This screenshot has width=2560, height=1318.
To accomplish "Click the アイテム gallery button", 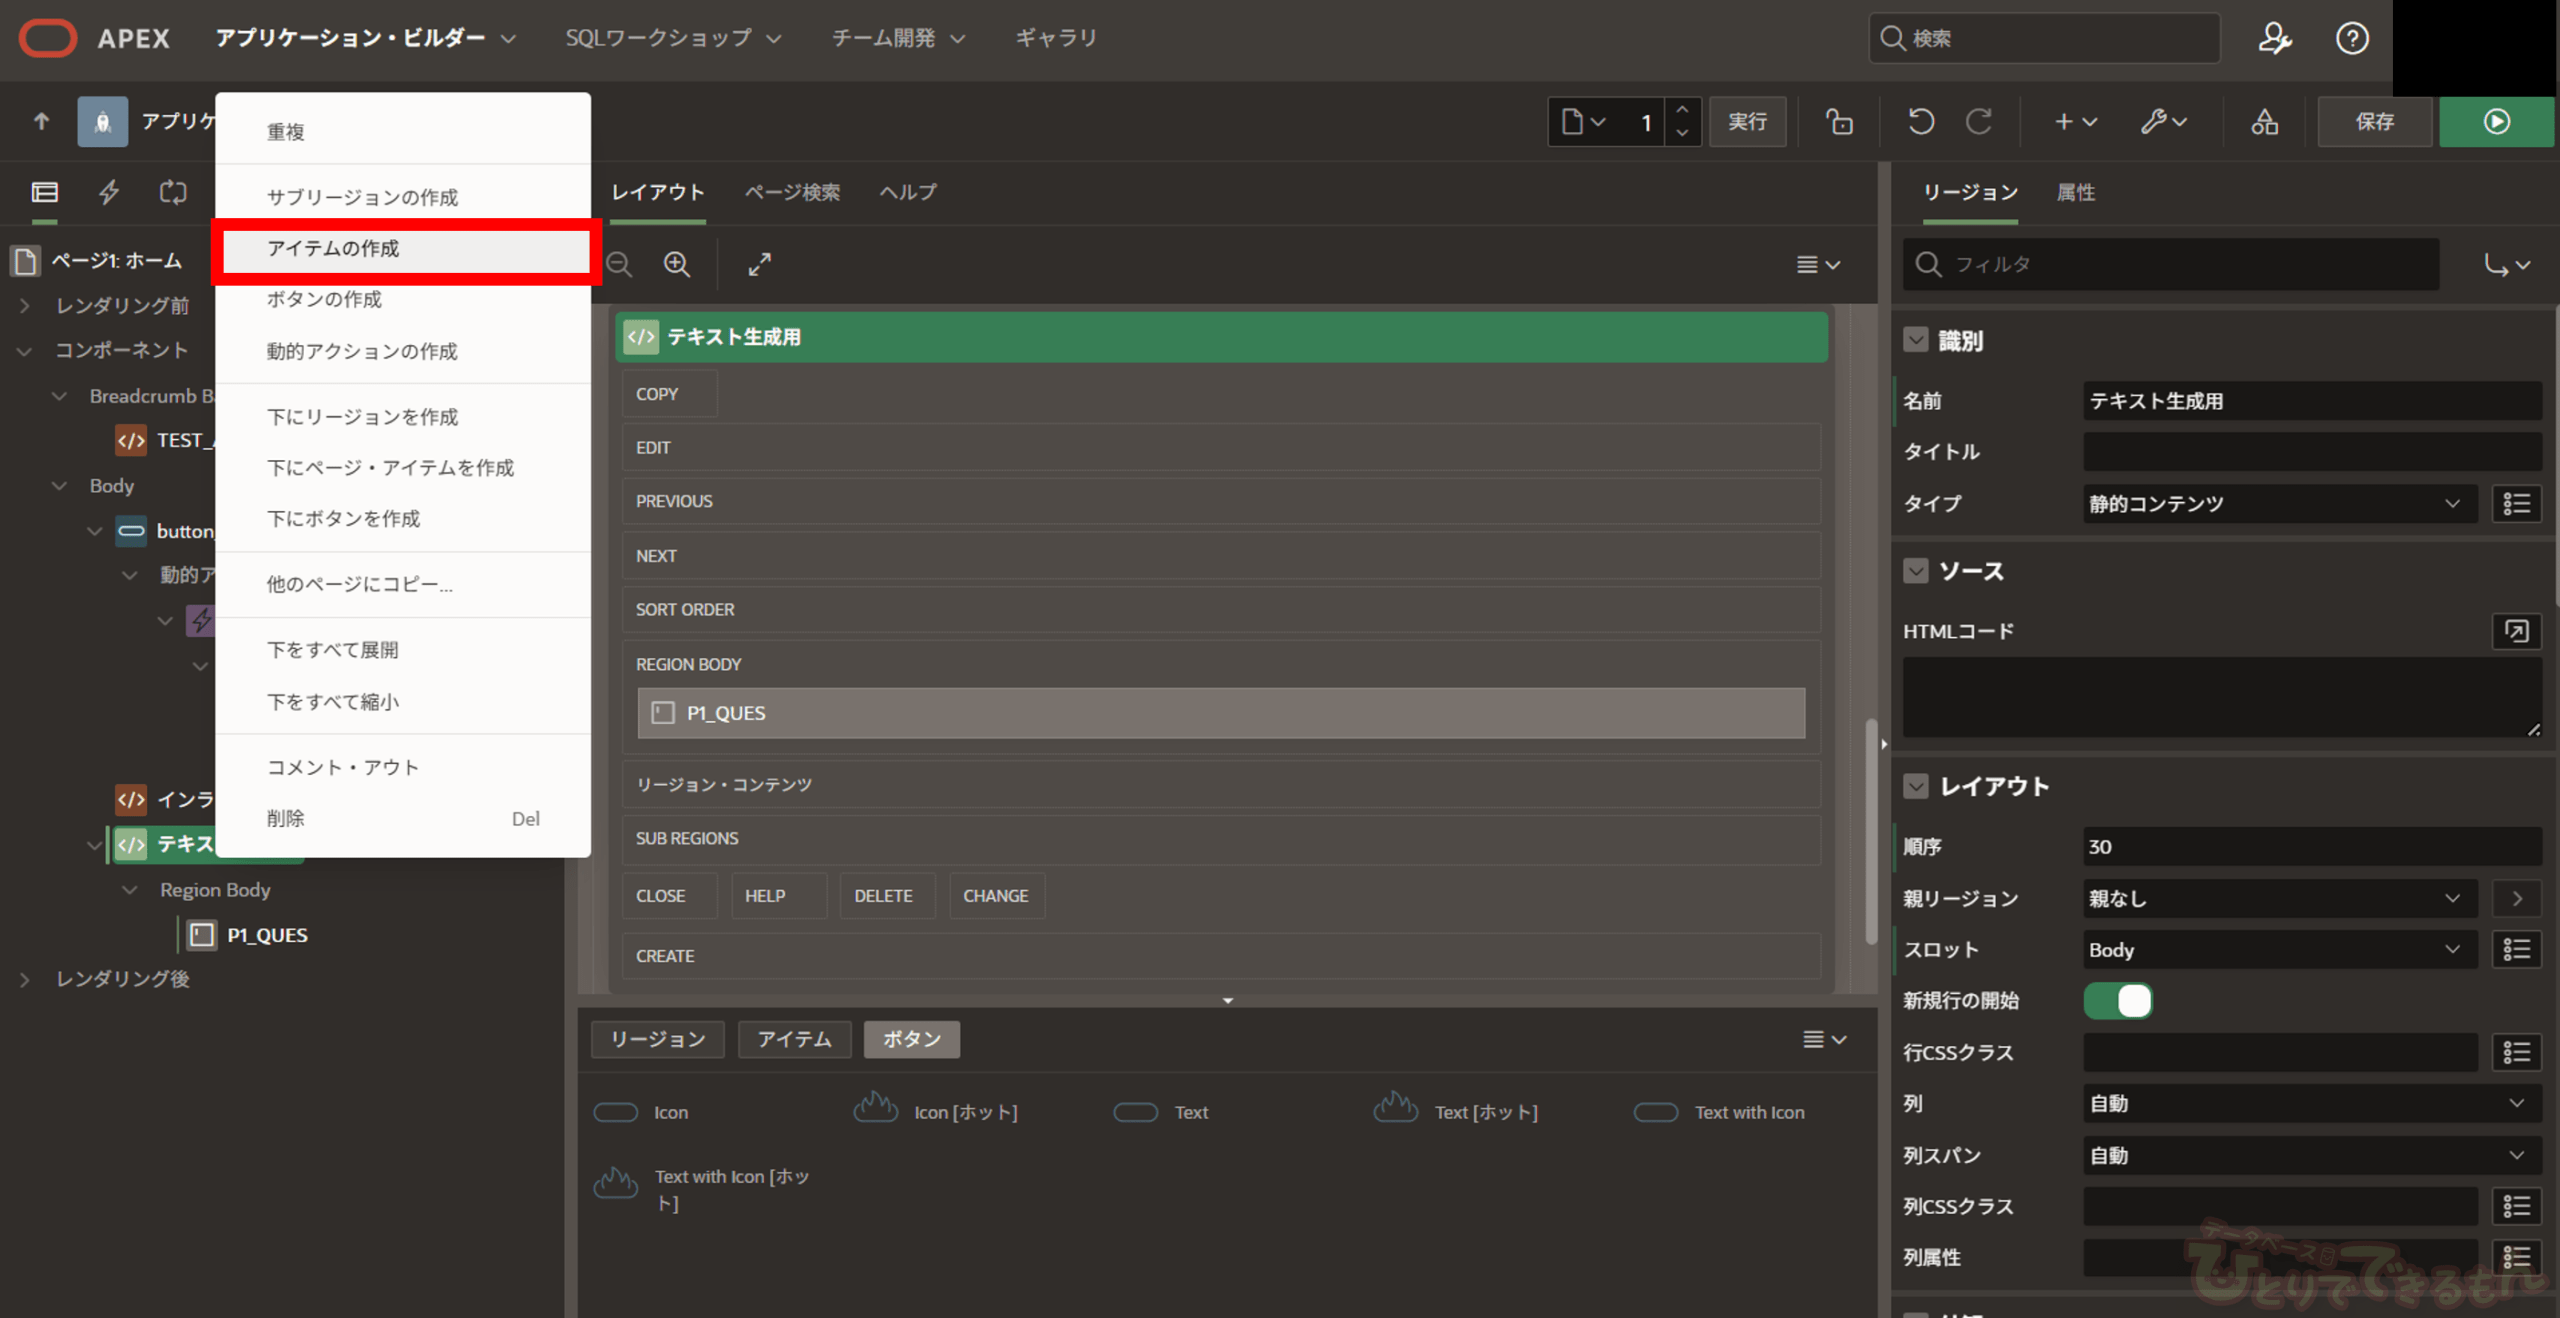I will tap(794, 1039).
